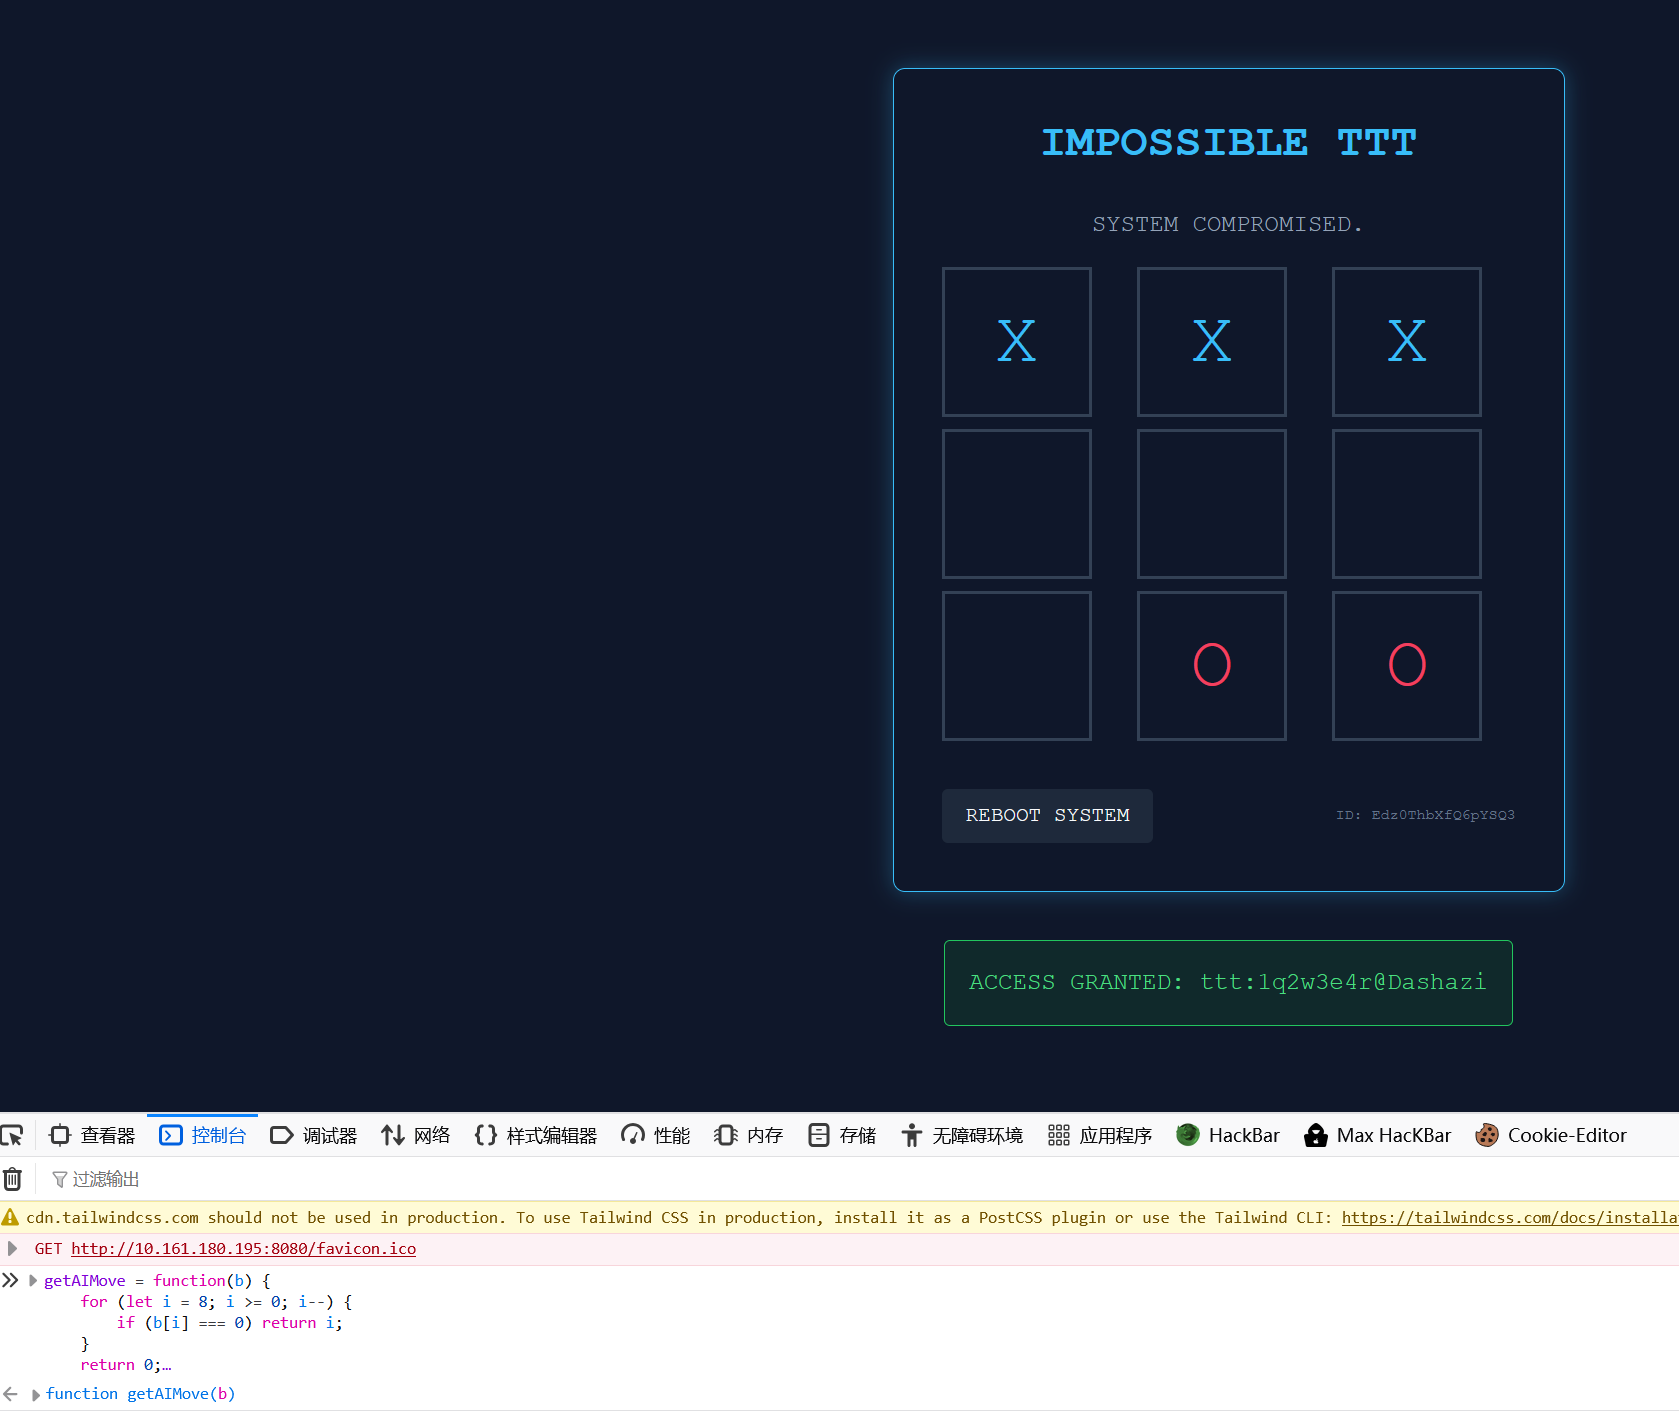Click the empty center board cell
Viewport: 1679px width, 1412px height.
[x=1211, y=504]
